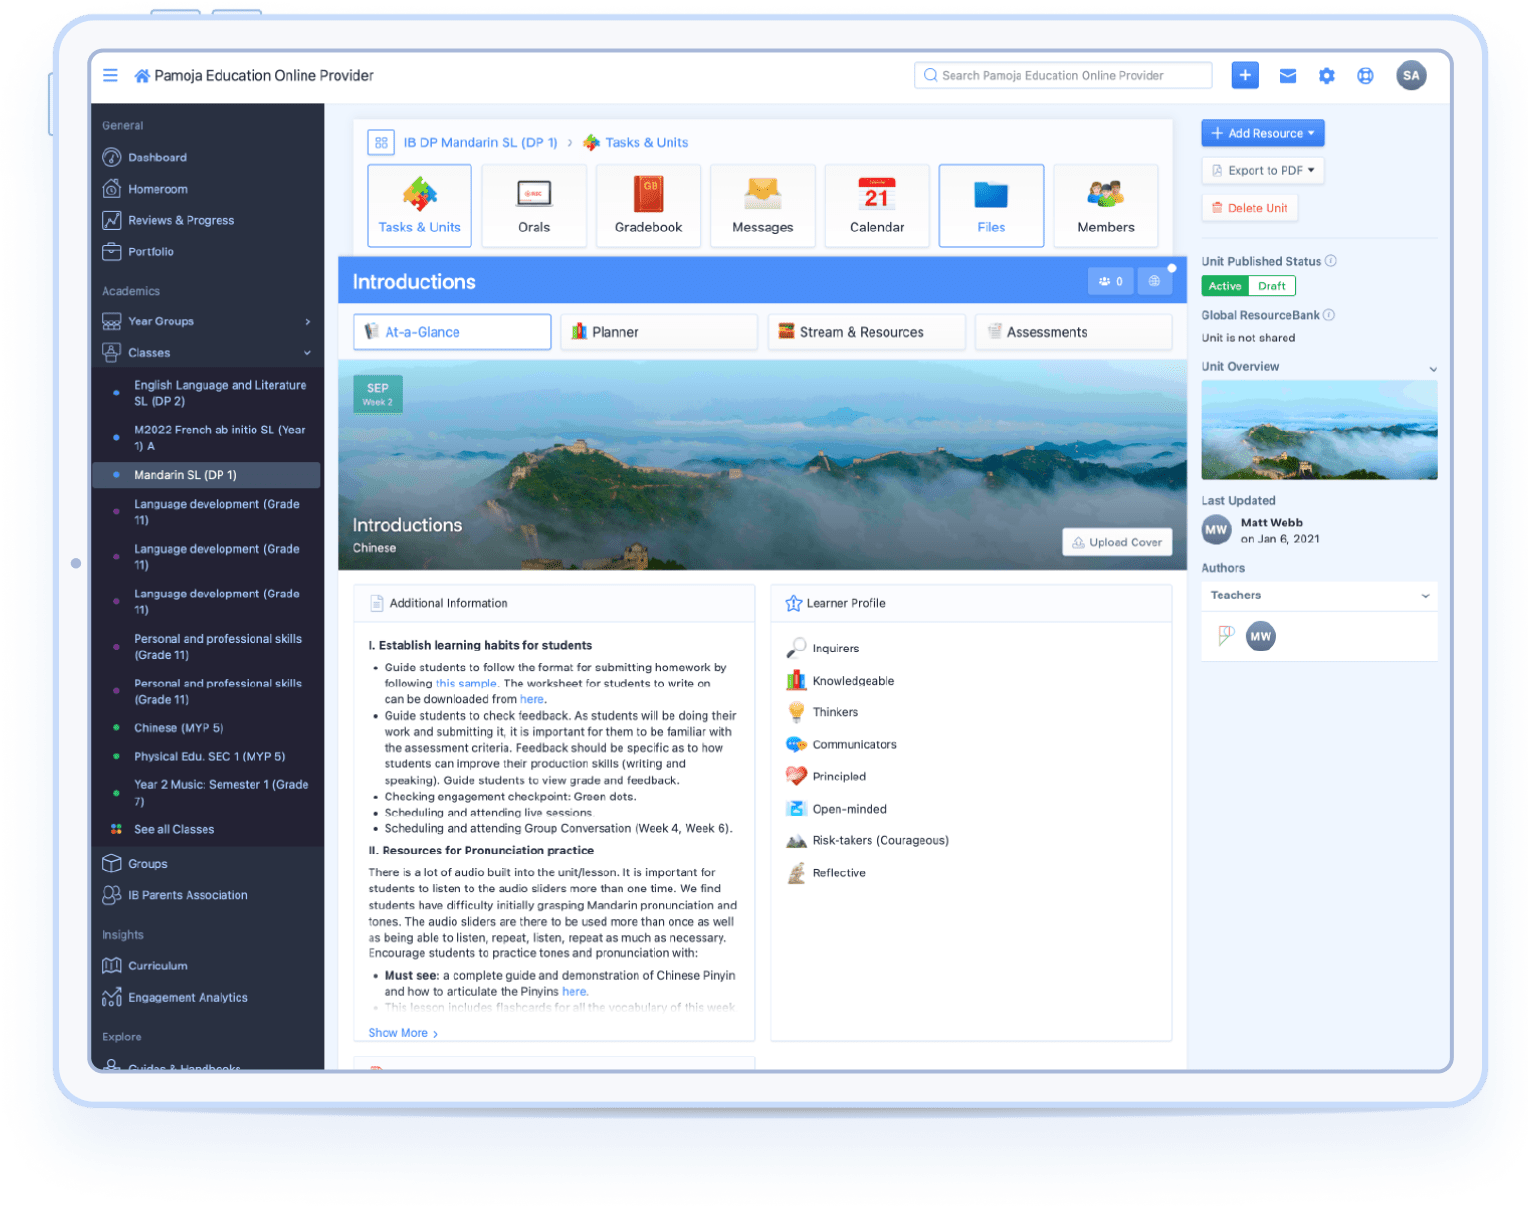Click the Inquirers learner profile item

823,648
